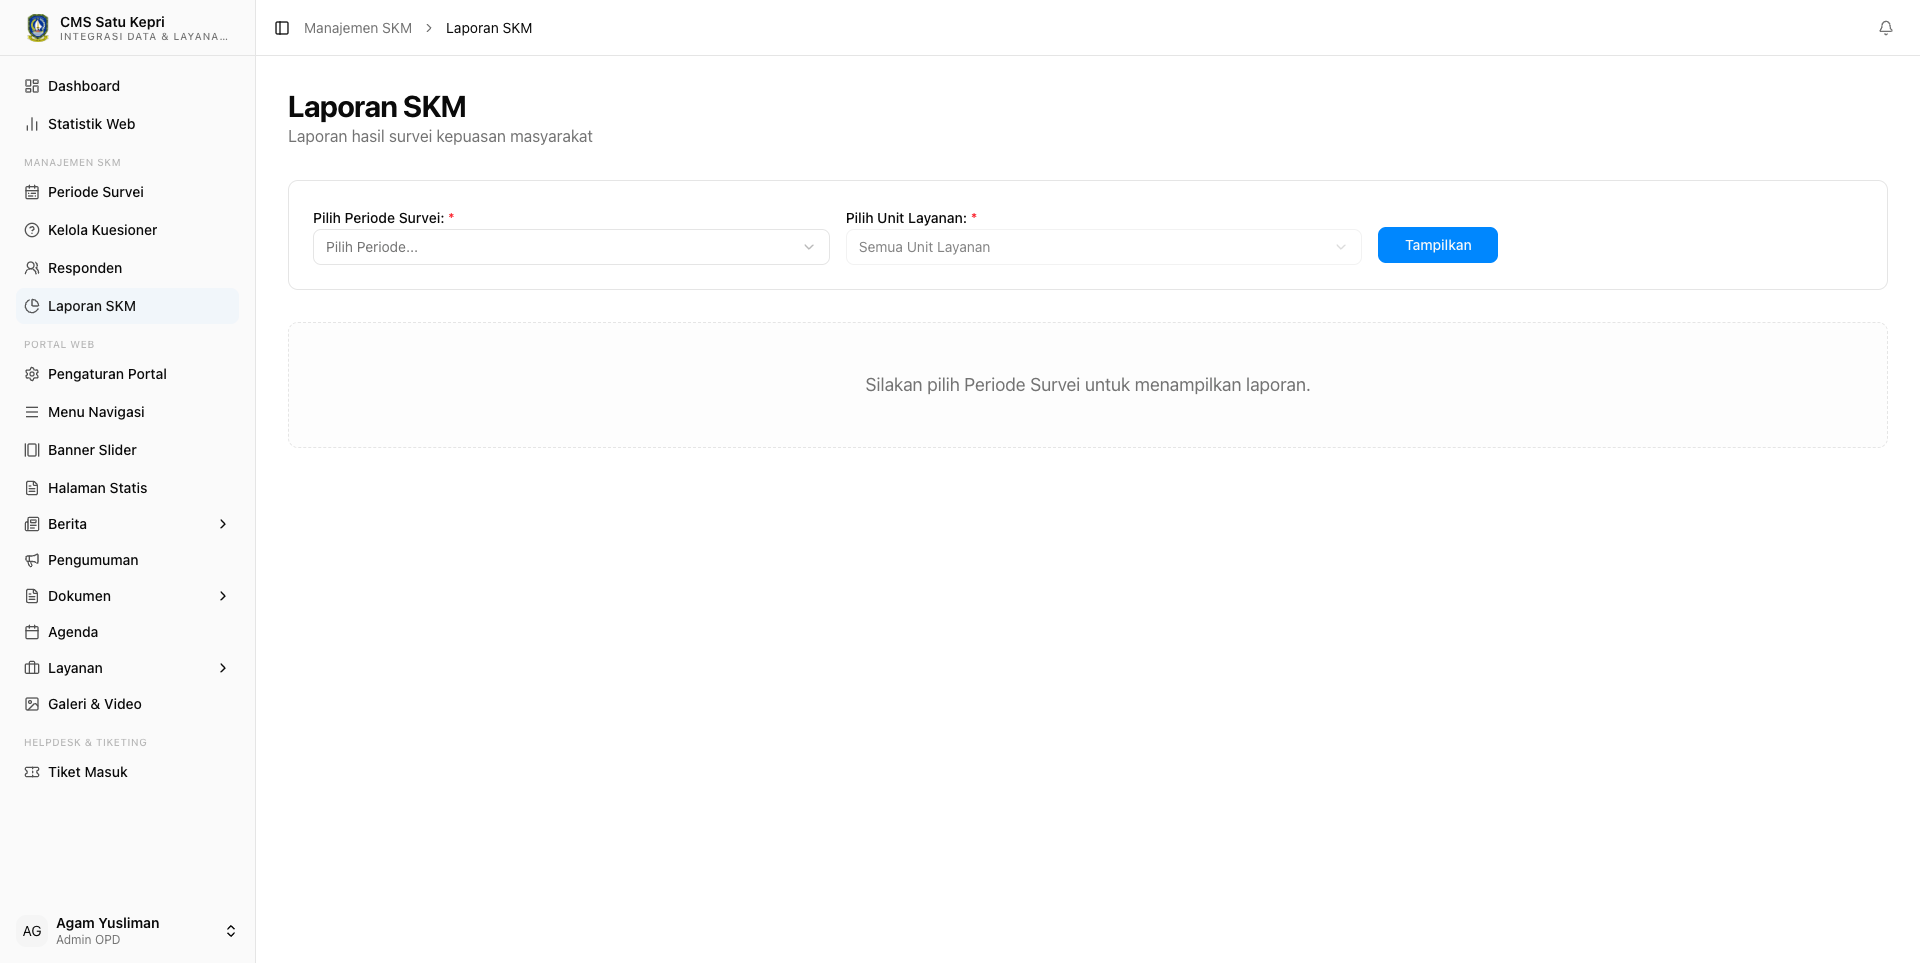Click the Agenda calendar icon
This screenshot has height=963, width=1920.
[x=32, y=632]
